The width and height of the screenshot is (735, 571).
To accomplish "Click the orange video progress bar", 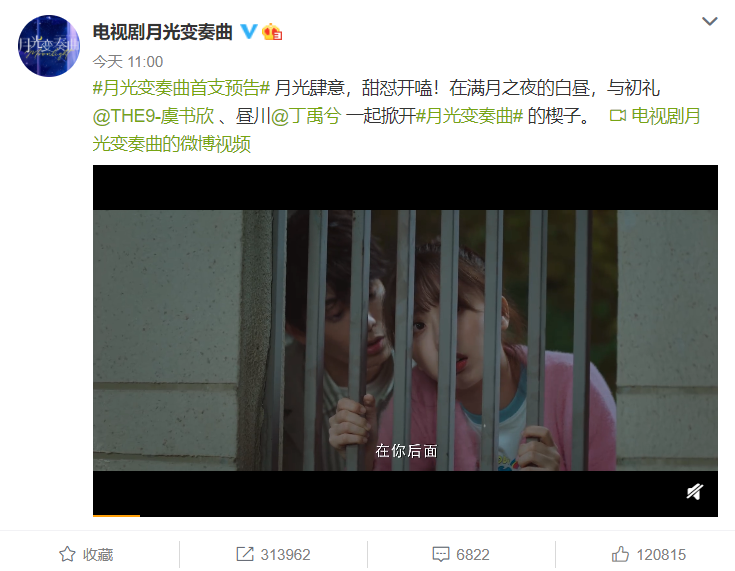I will 116,516.
